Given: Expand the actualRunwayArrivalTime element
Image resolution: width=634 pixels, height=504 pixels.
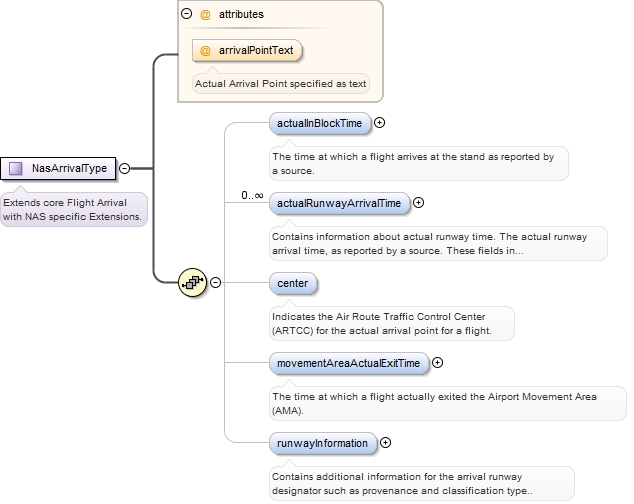Looking at the screenshot, I should (418, 203).
